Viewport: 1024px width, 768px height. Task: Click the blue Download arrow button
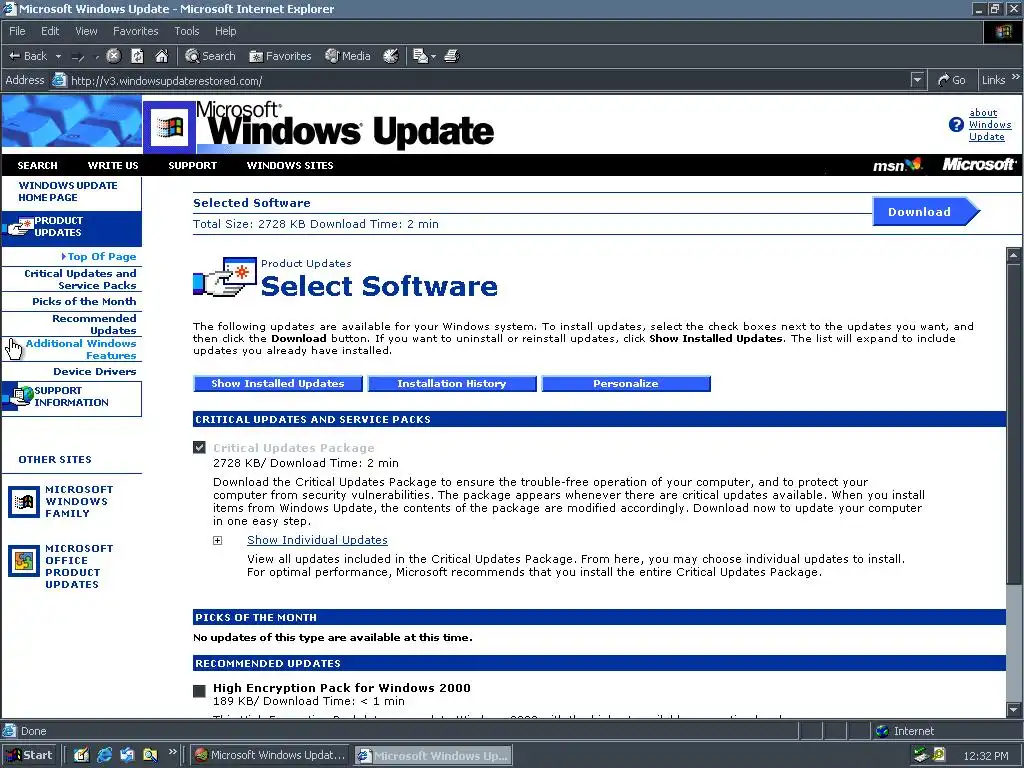[x=925, y=212]
